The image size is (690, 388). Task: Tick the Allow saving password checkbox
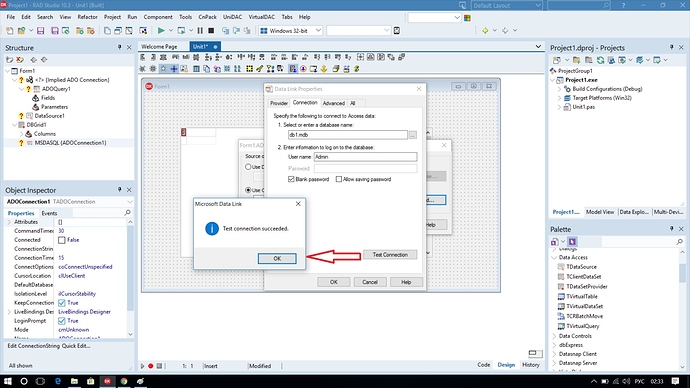click(338, 179)
